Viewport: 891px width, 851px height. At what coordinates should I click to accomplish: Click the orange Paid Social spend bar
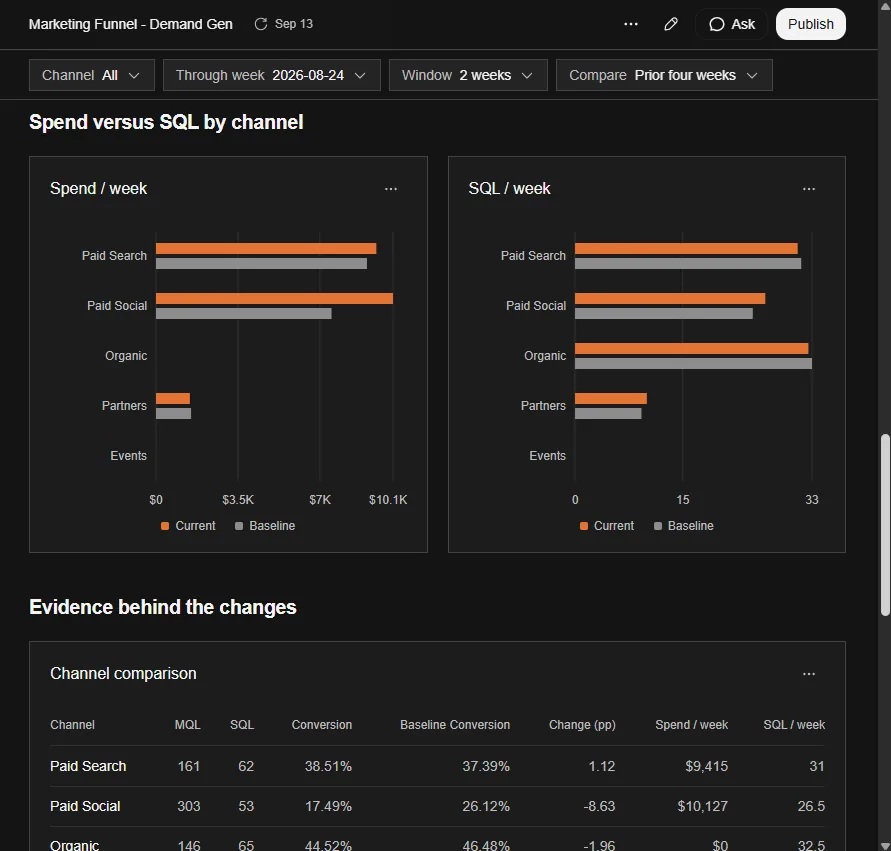tap(274, 299)
